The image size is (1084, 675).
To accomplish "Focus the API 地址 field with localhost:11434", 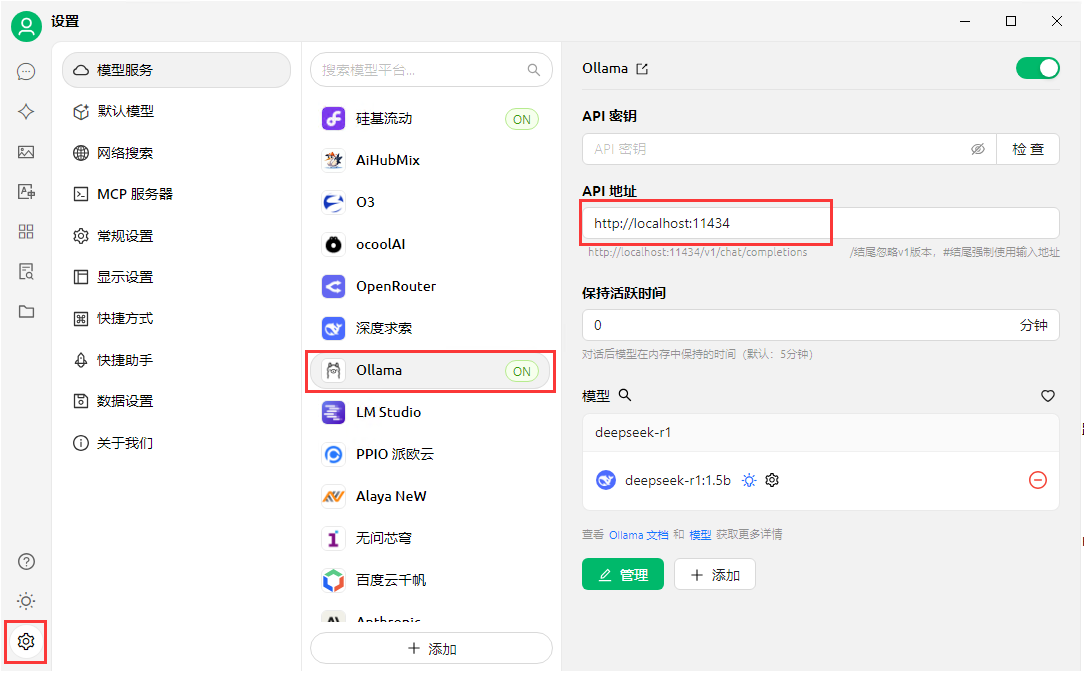I will (821, 223).
